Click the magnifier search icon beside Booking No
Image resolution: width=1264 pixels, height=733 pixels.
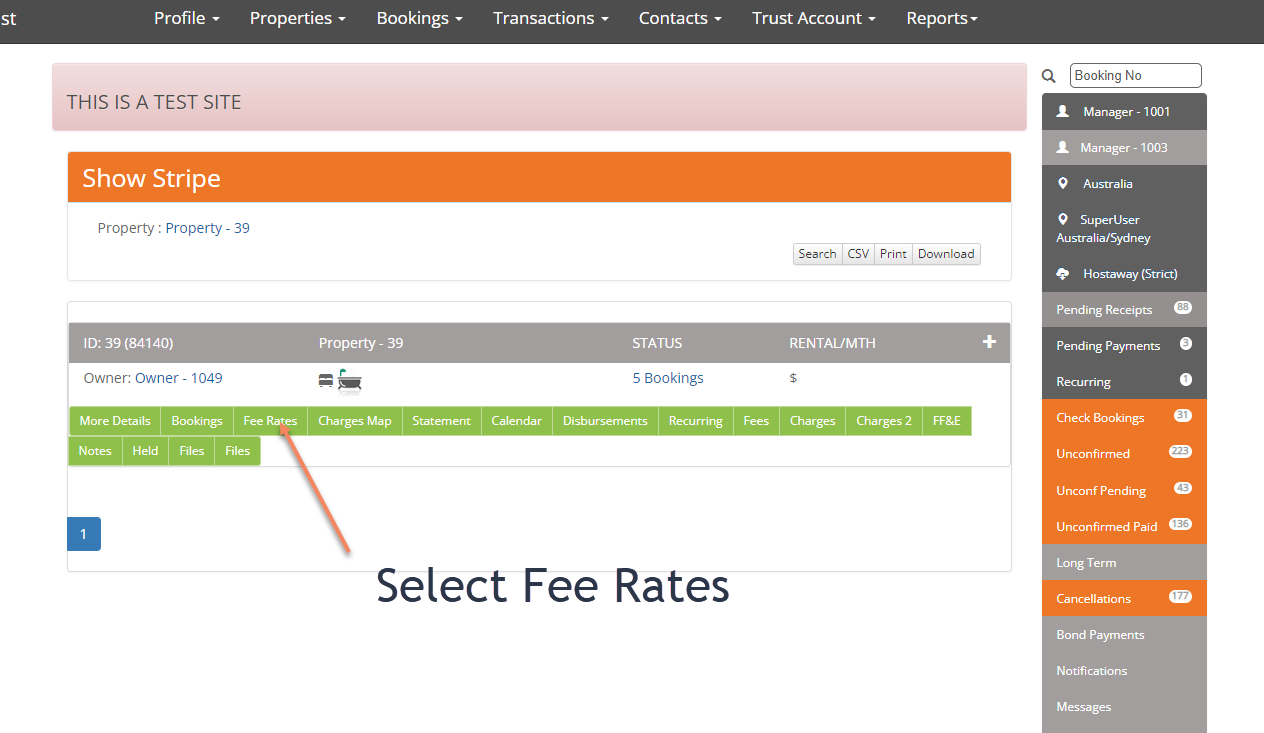pos(1048,76)
